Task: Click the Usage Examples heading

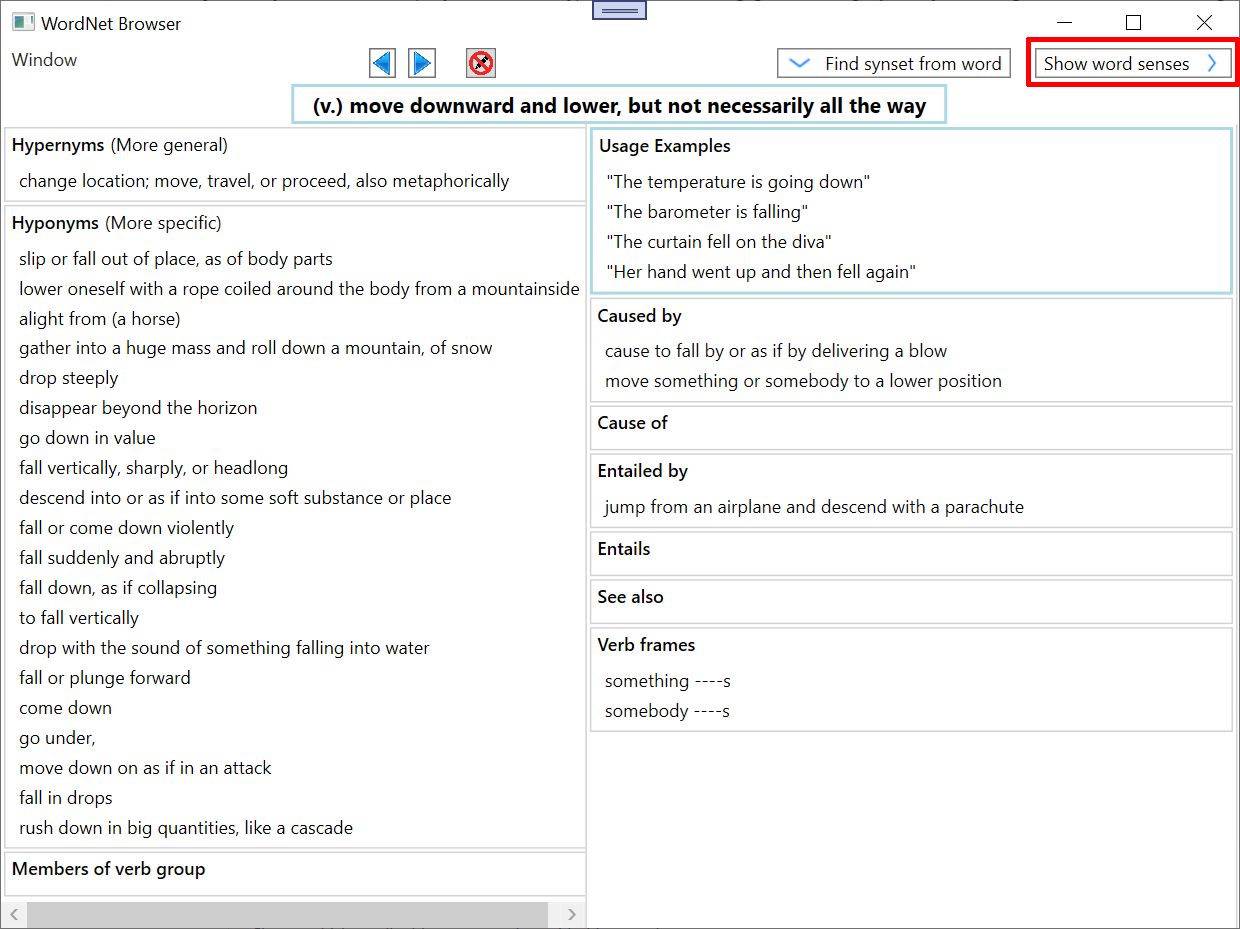Action: 665,146
